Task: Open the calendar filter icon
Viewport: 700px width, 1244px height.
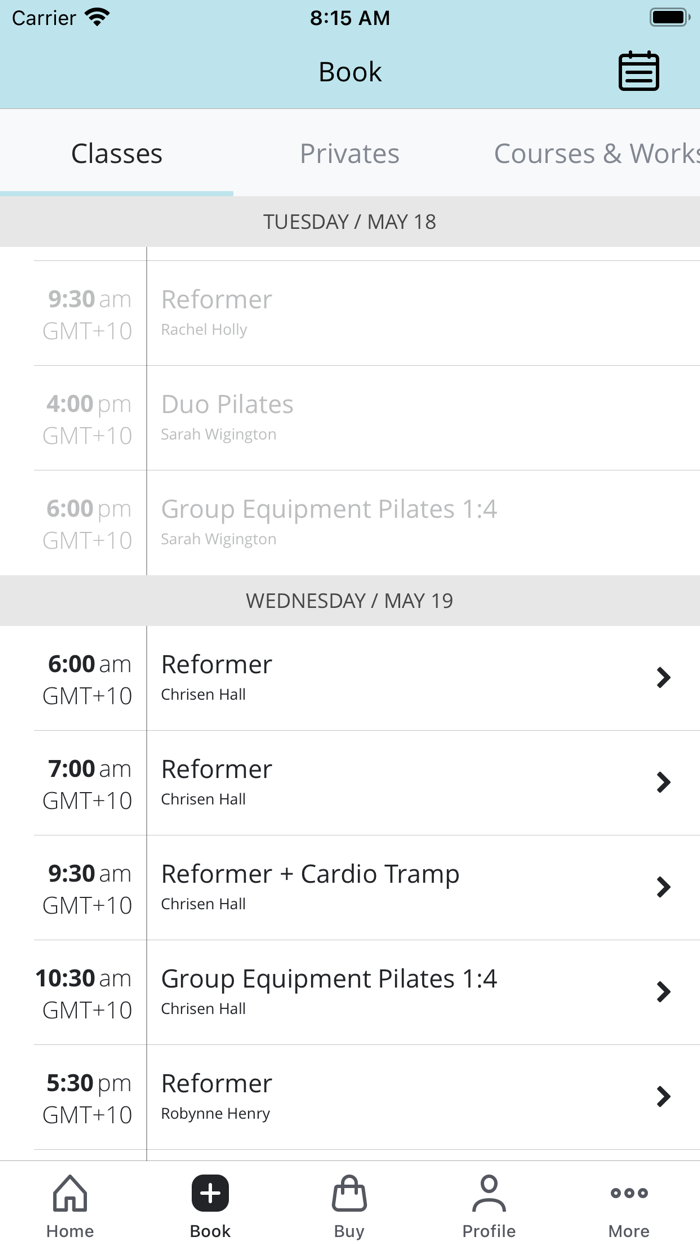Action: pyautogui.click(x=638, y=71)
